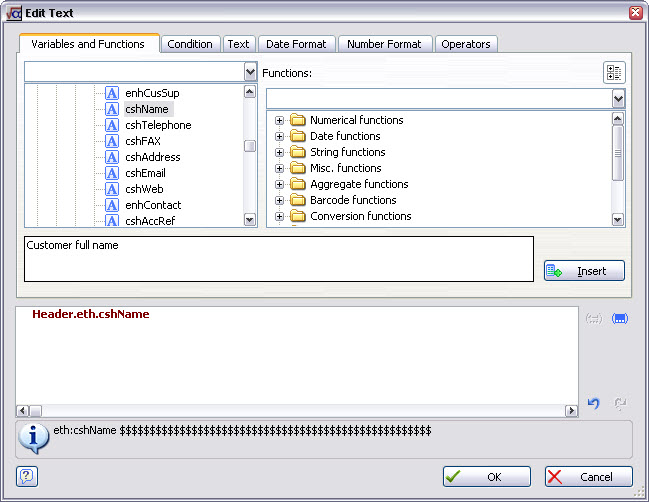Open the Functions search dropdown
This screenshot has width=649, height=502.
click(x=617, y=99)
